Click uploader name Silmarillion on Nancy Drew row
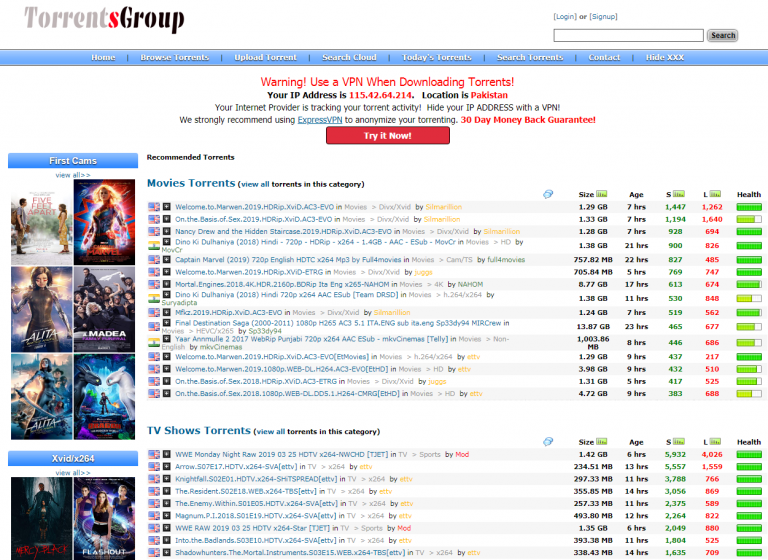This screenshot has height=560, width=768. coord(502,231)
